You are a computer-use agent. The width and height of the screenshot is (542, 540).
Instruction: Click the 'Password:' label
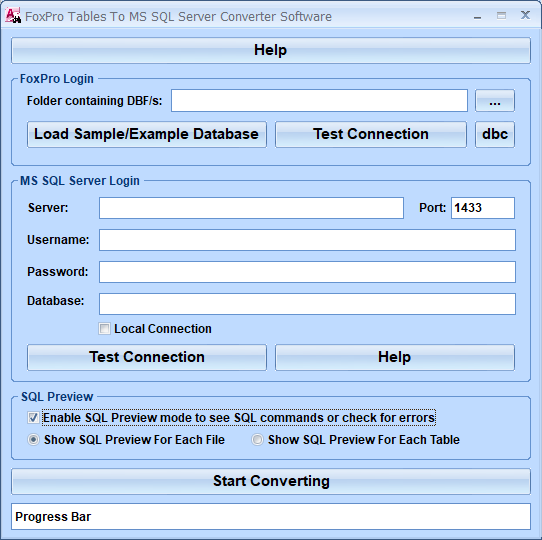58,272
